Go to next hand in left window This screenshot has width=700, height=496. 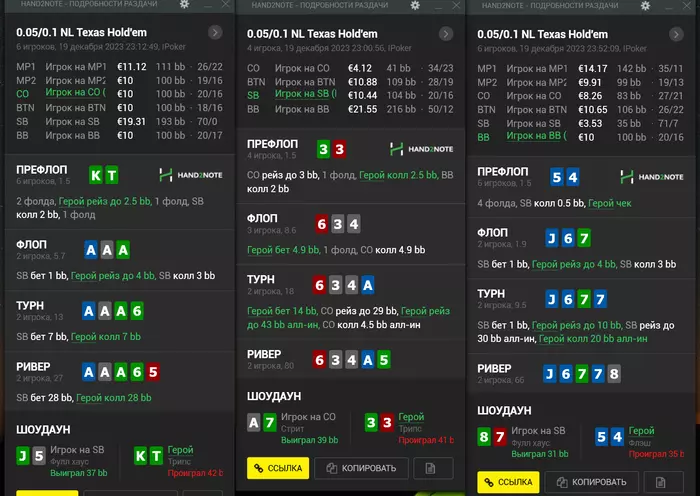[215, 33]
